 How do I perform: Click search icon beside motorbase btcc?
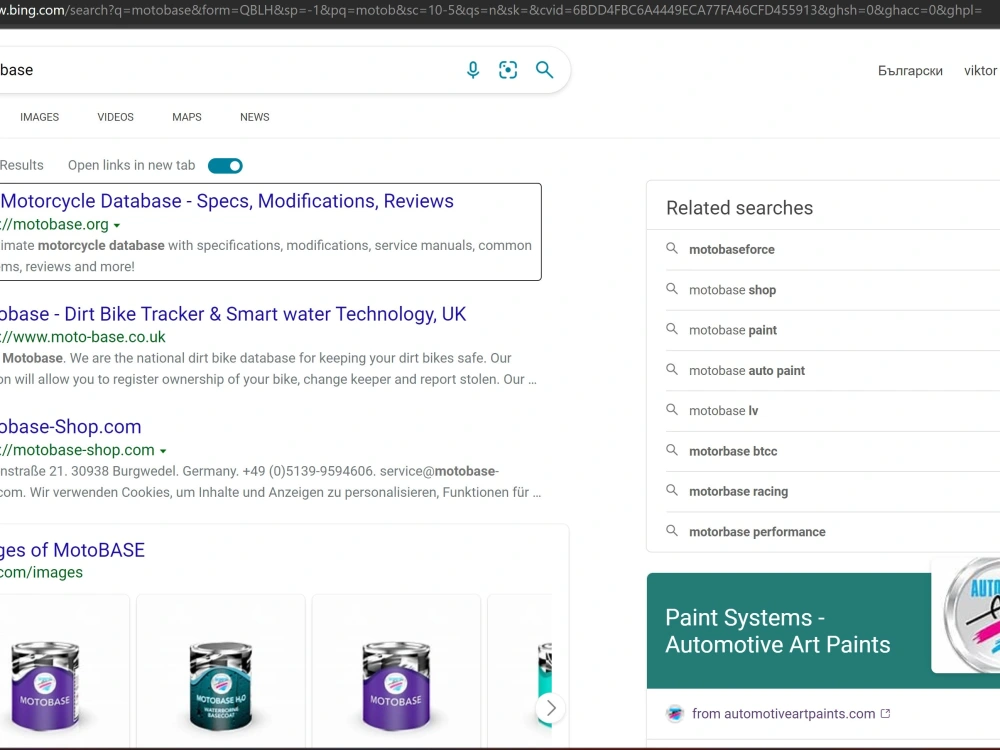[672, 450]
